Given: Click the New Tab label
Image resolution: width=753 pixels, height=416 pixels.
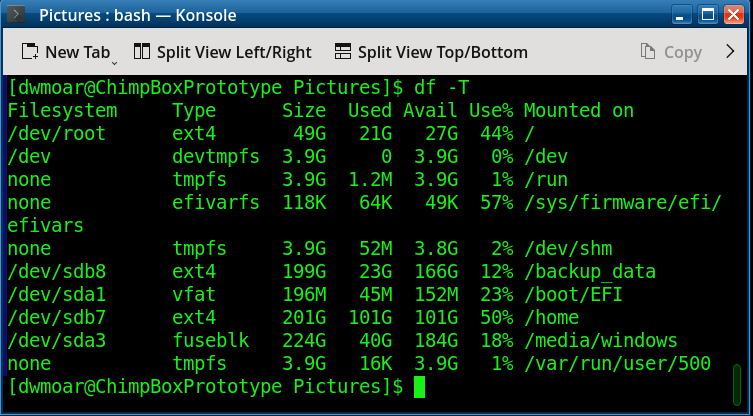Looking at the screenshot, I should click(76, 52).
